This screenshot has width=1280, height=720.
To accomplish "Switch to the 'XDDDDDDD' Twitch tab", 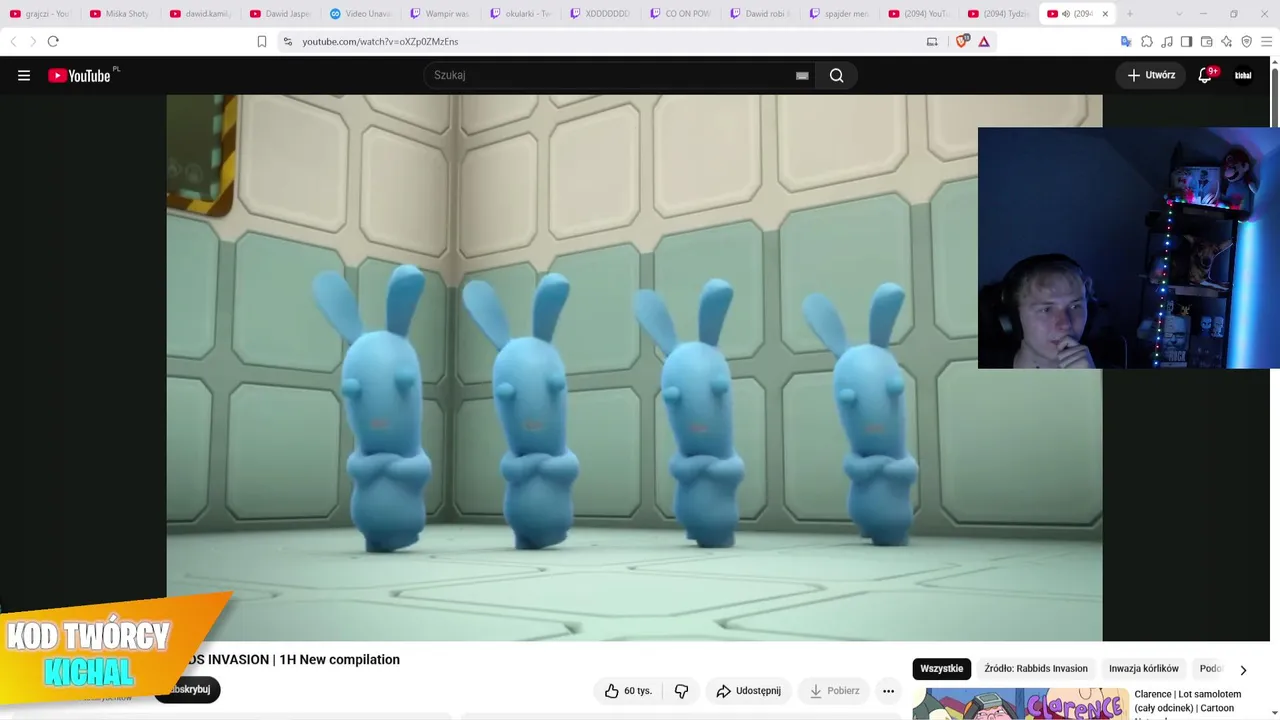I will coord(600,14).
